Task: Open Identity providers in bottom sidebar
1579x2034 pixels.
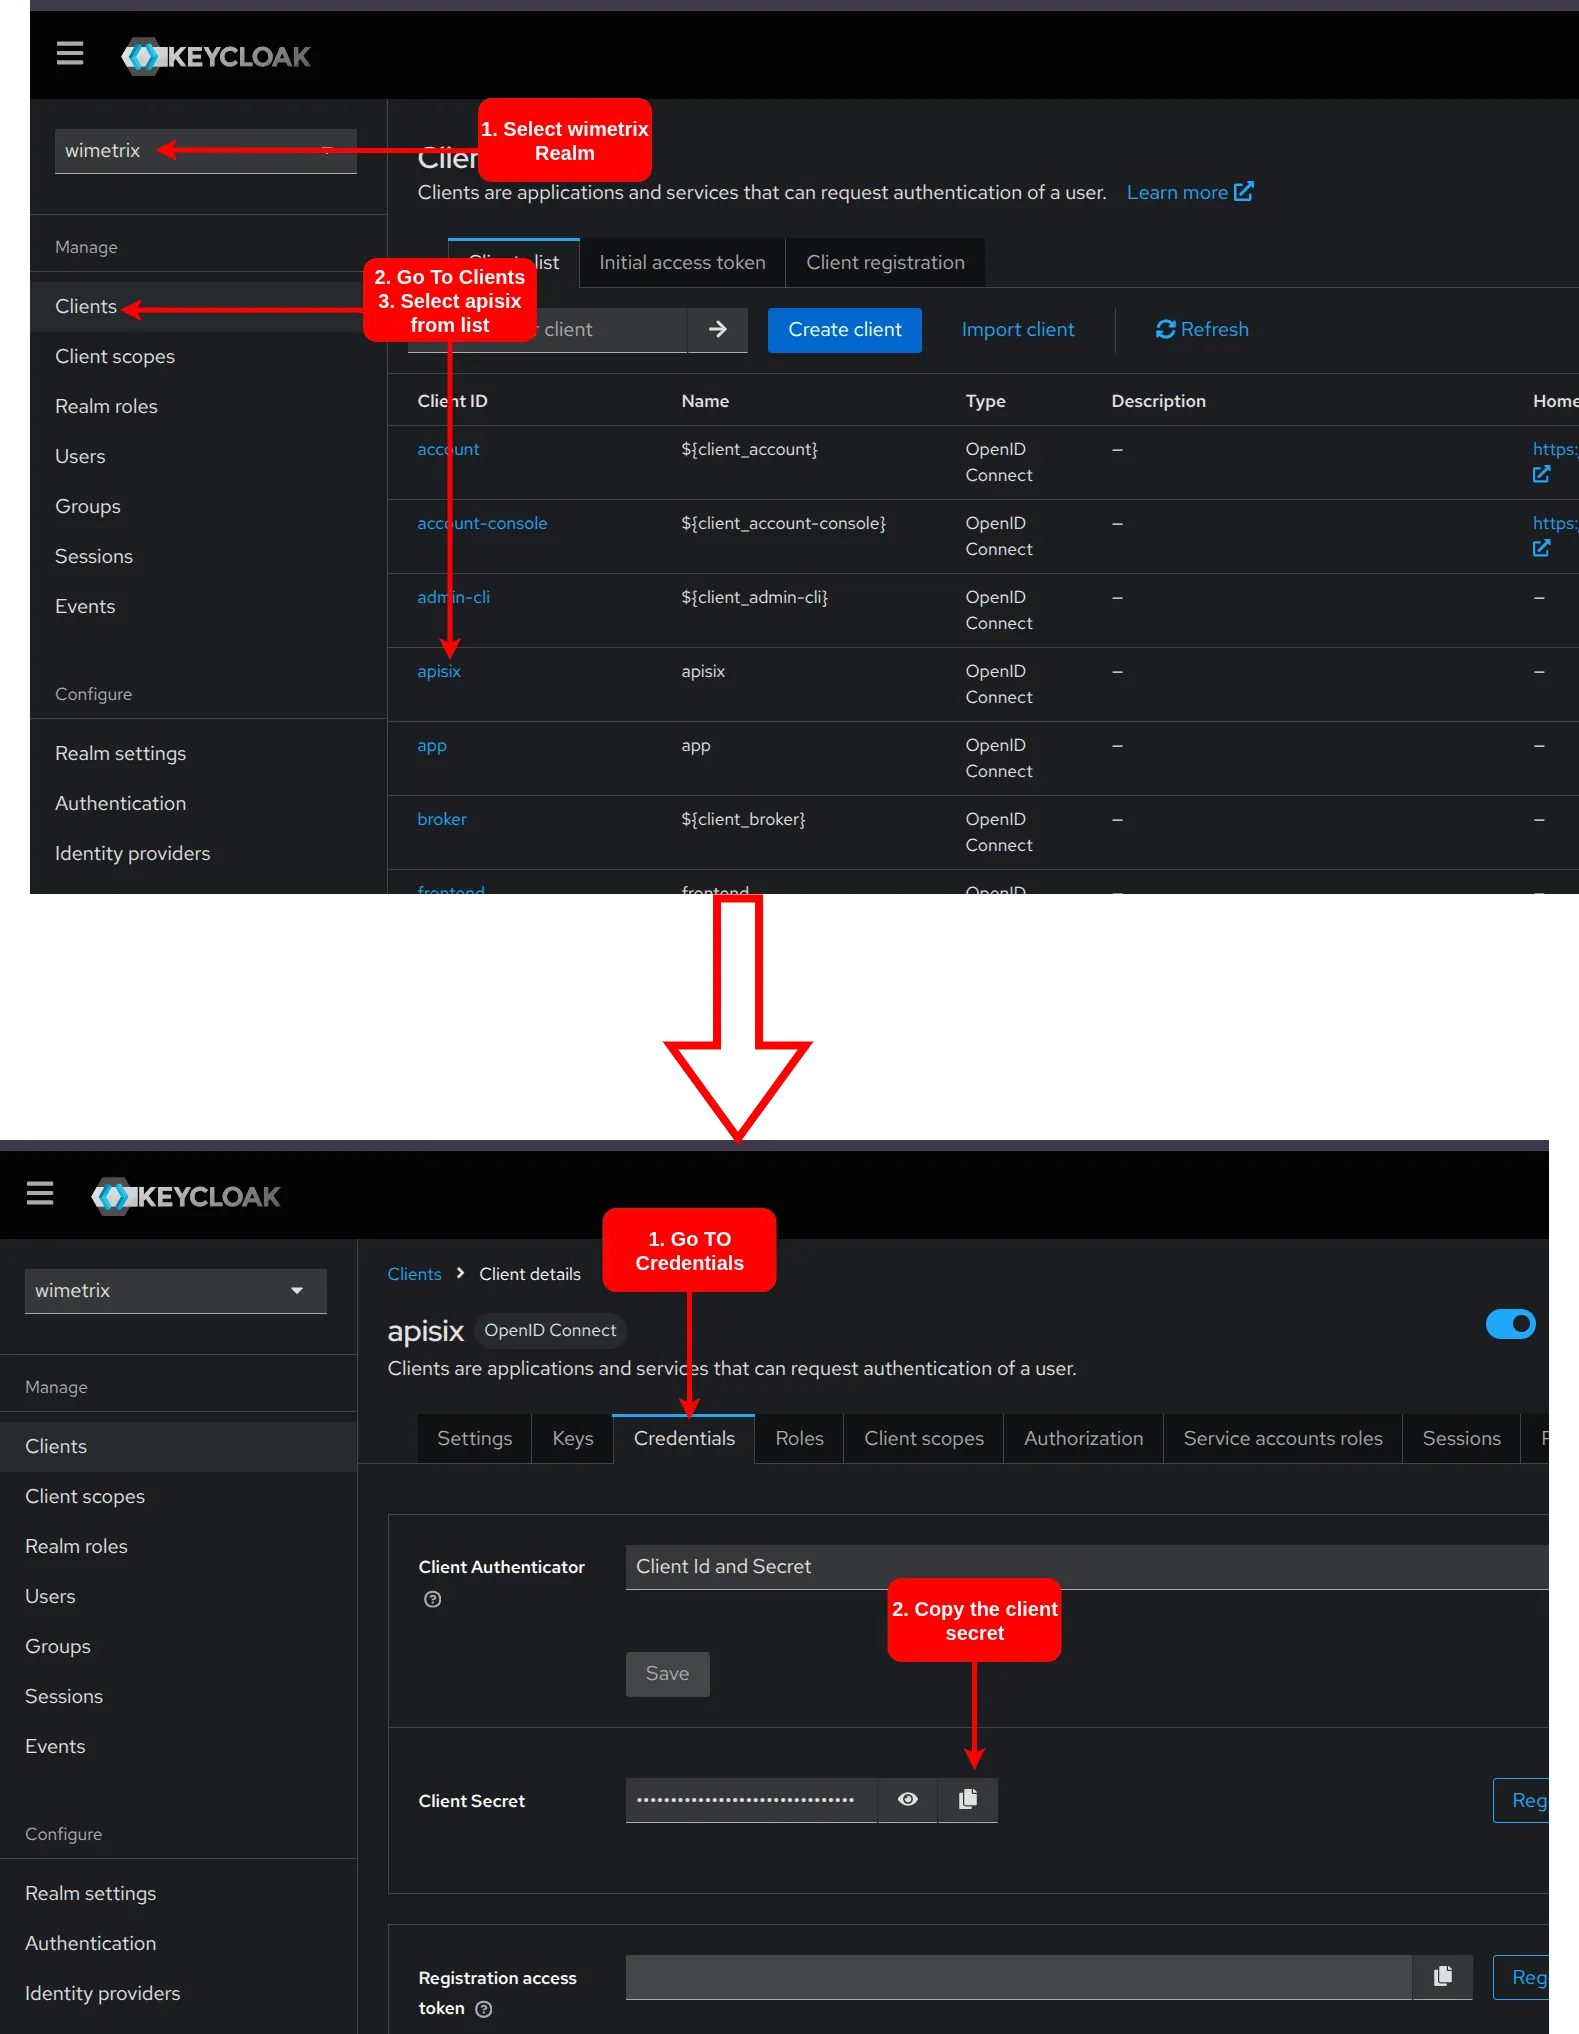Action: [178, 1993]
